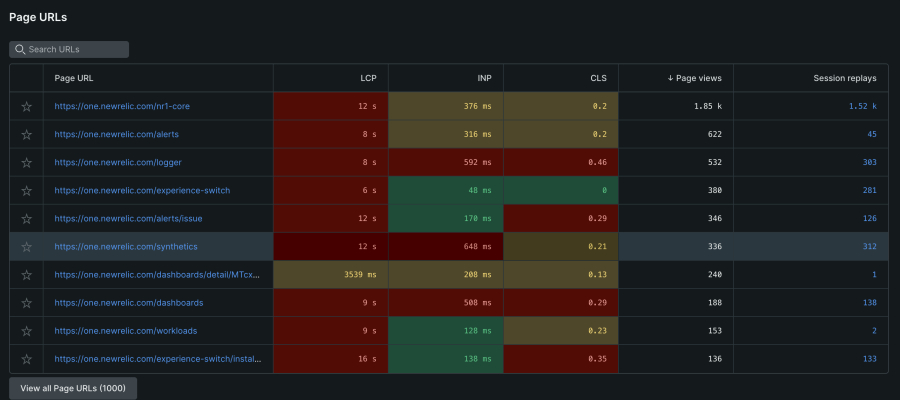This screenshot has width=900, height=400.
Task: Toggle favorite star on workloads row
Action: (x=26, y=331)
